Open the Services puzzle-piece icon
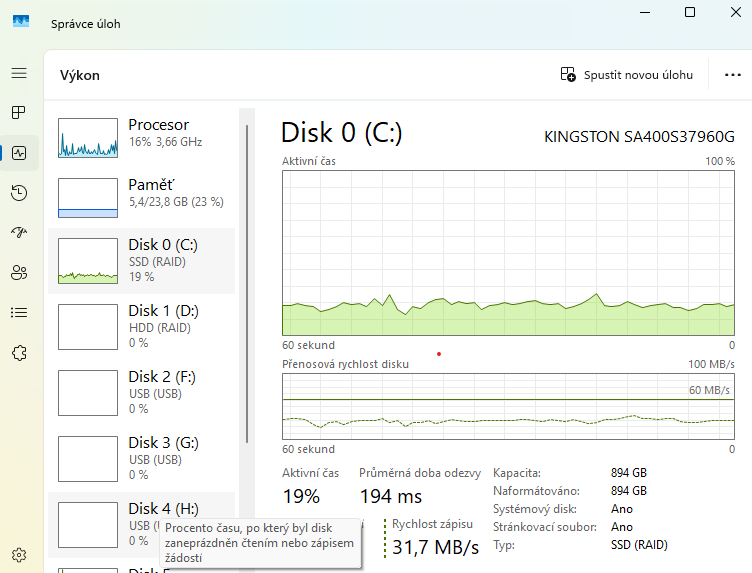 click(19, 352)
